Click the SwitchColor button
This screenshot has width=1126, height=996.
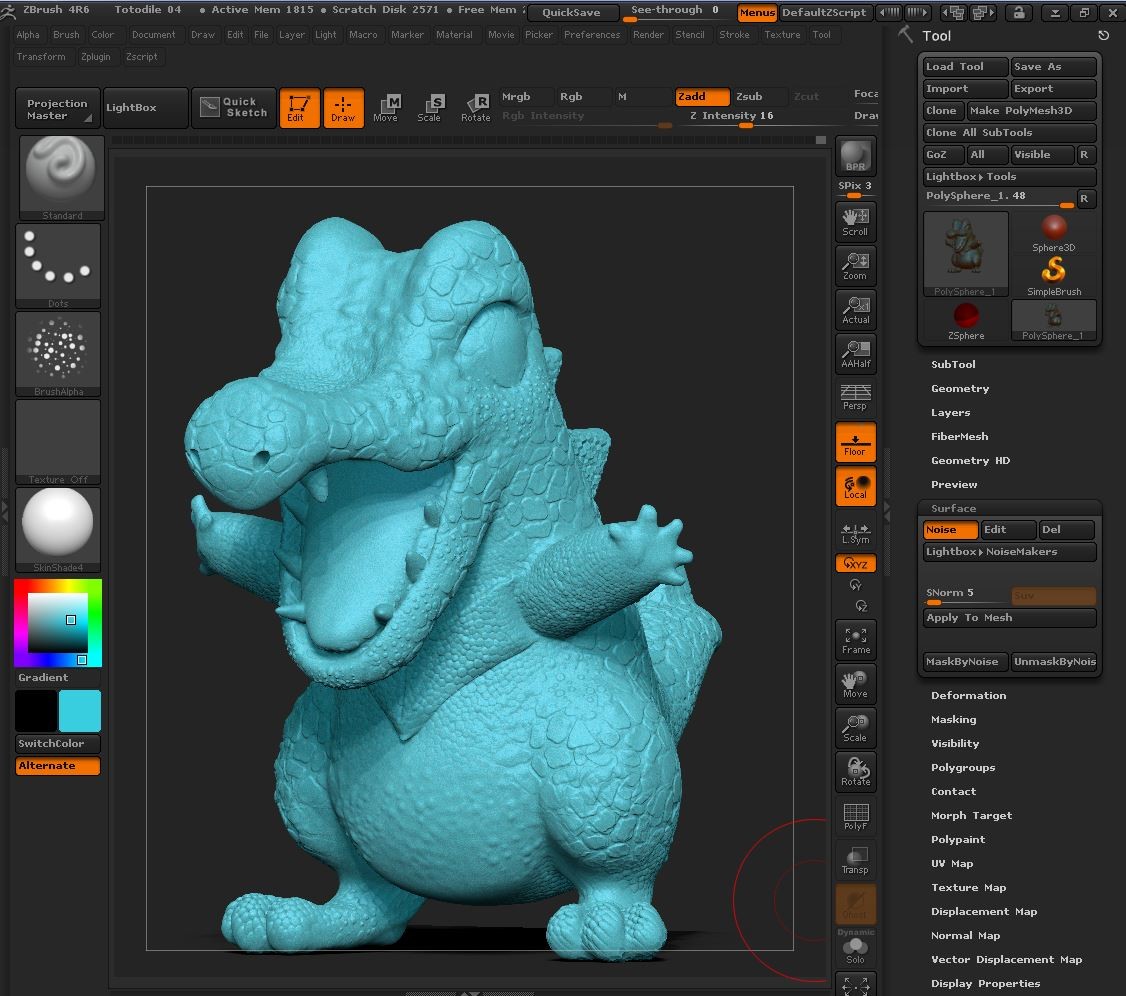[57, 744]
